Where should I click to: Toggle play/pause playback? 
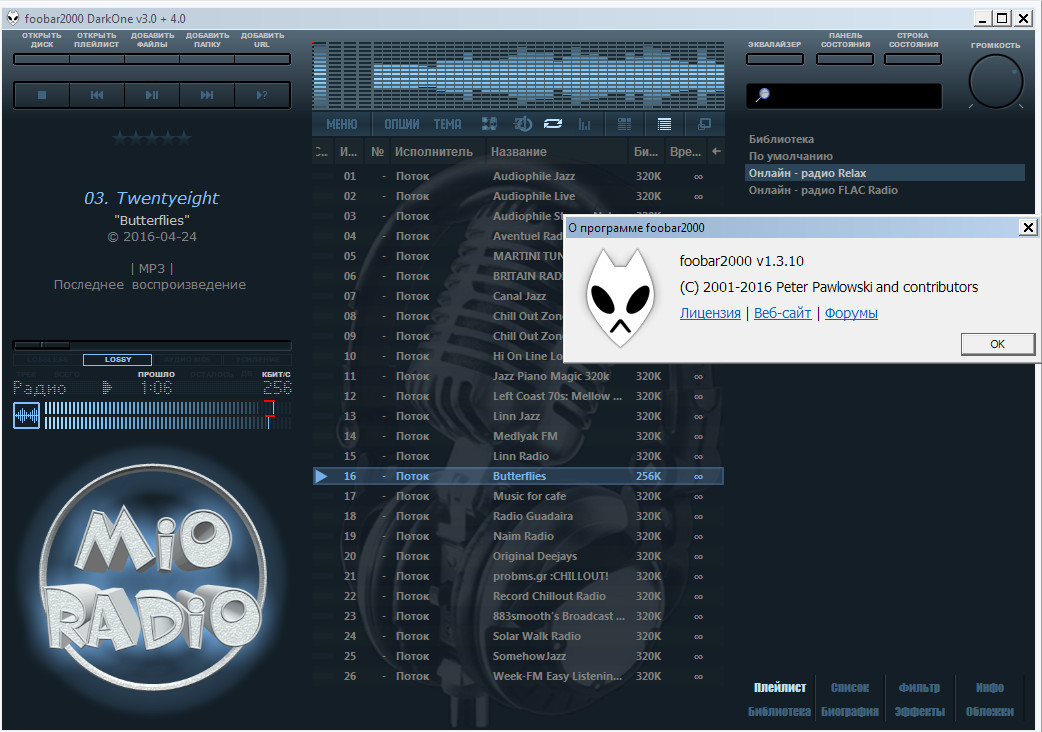152,95
